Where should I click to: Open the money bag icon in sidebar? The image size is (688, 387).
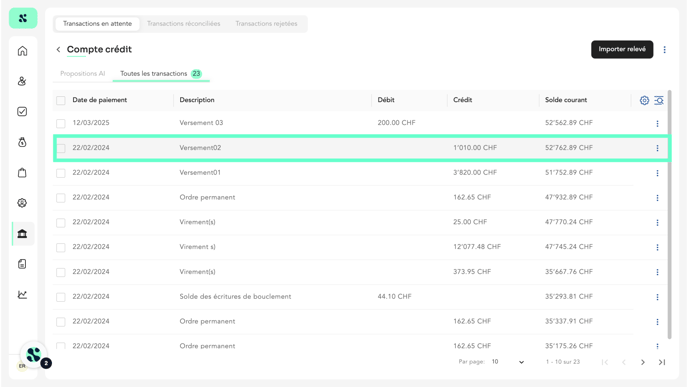point(22,142)
